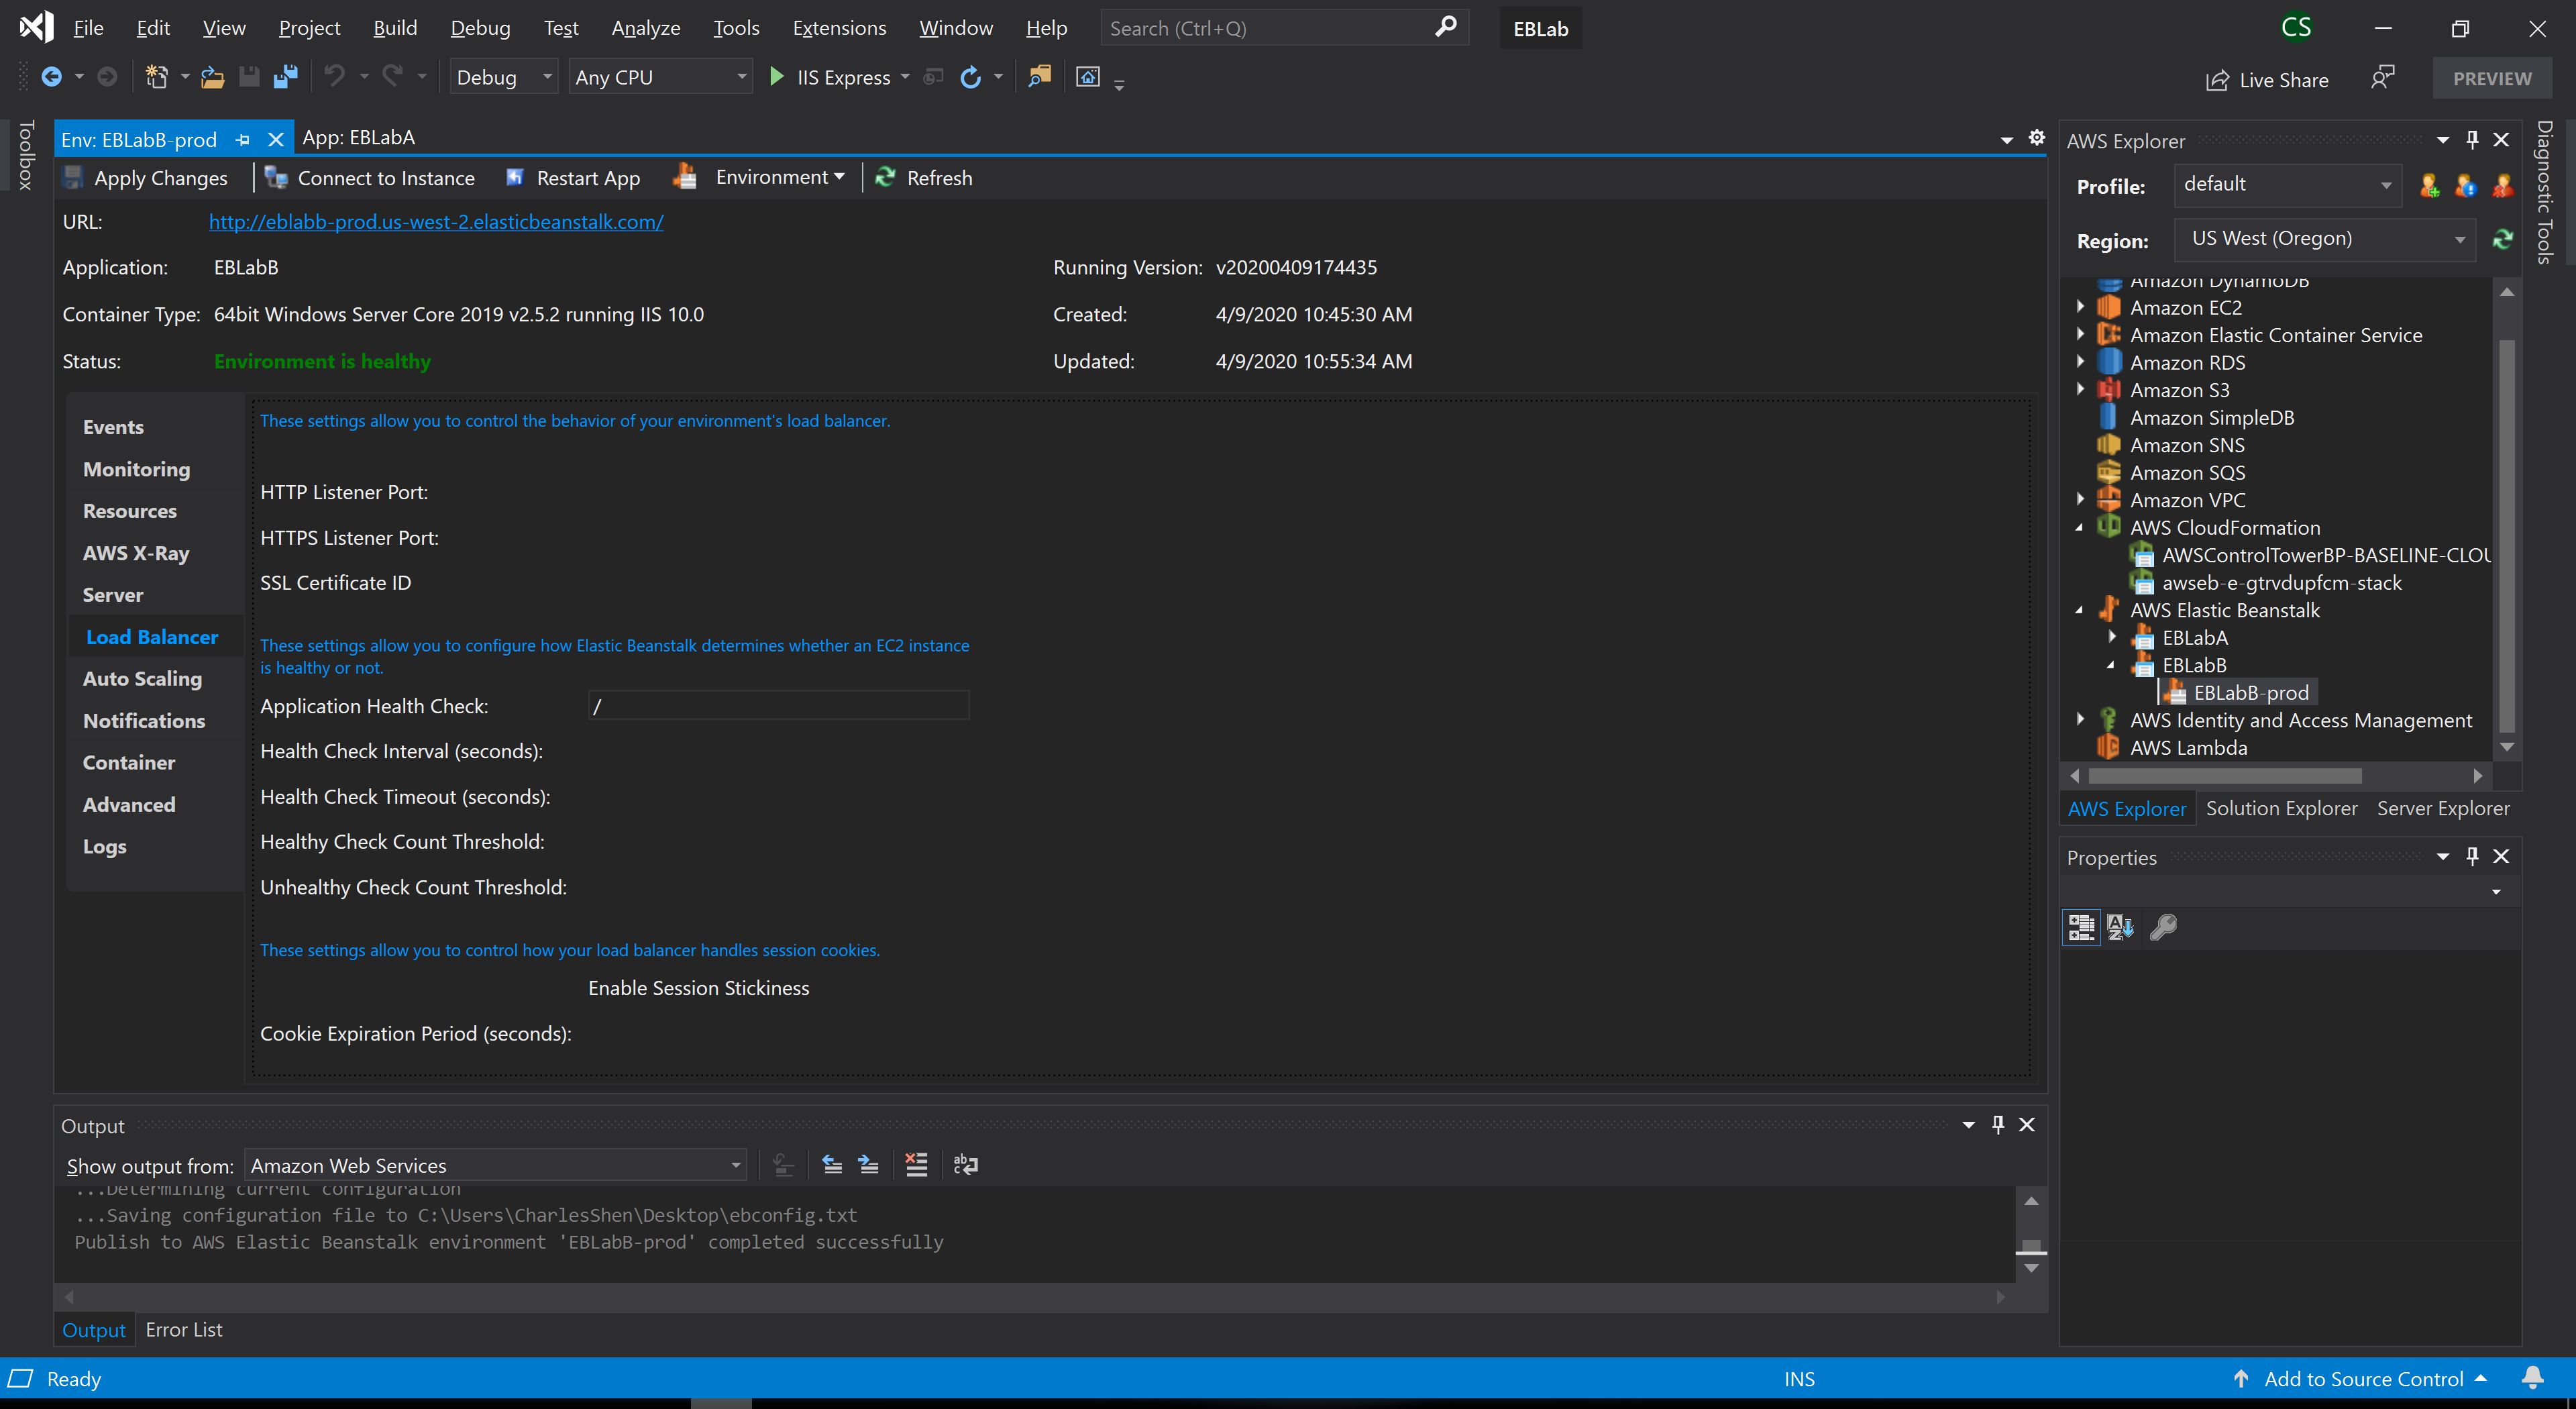Toggle Word Wrap in Output panel
2576x1409 pixels.
pyautogui.click(x=965, y=1164)
